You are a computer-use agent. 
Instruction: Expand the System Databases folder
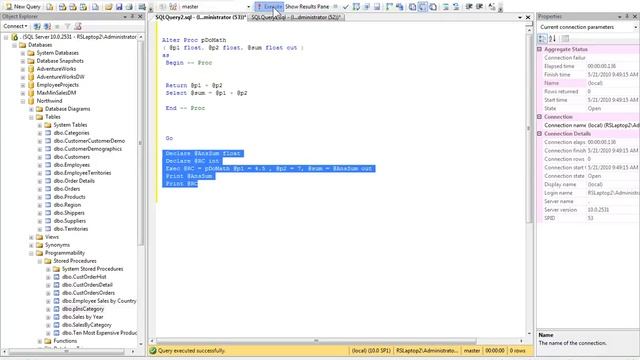(x=23, y=53)
